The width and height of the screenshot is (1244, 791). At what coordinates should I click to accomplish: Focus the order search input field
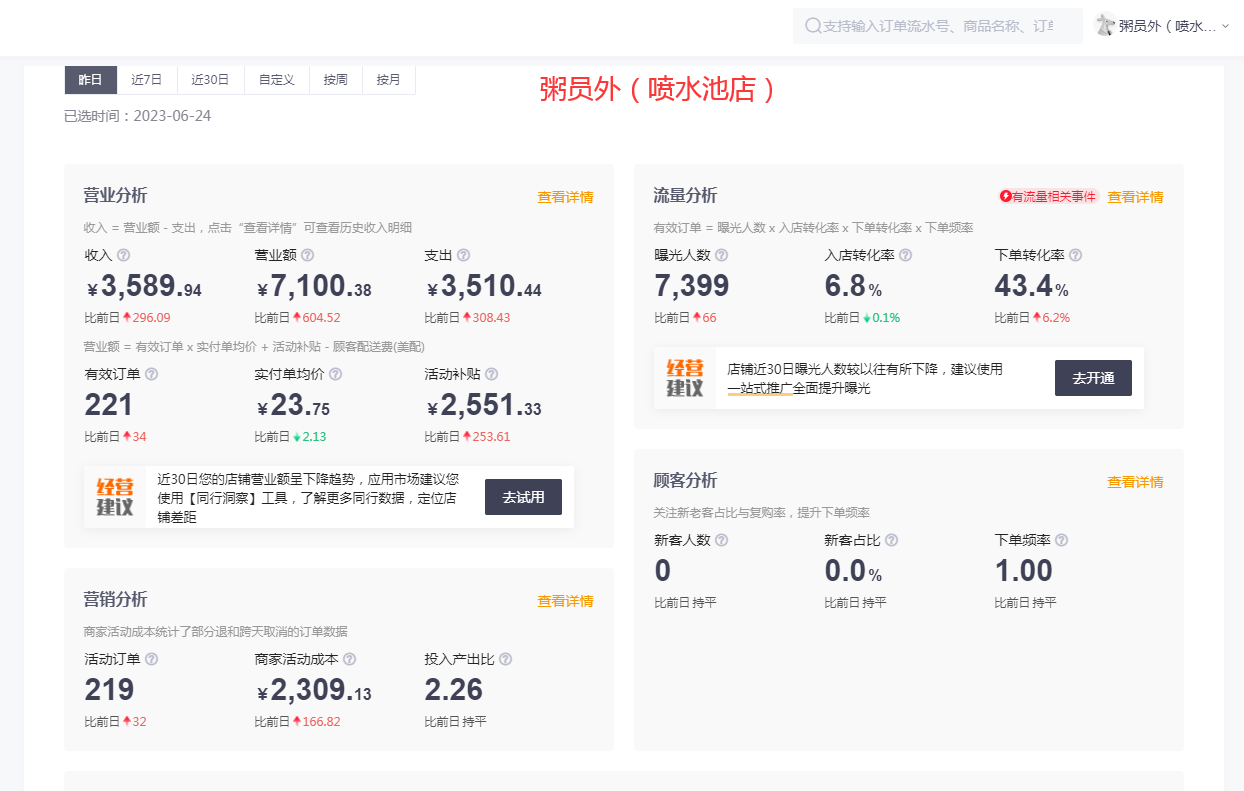pyautogui.click(x=938, y=26)
